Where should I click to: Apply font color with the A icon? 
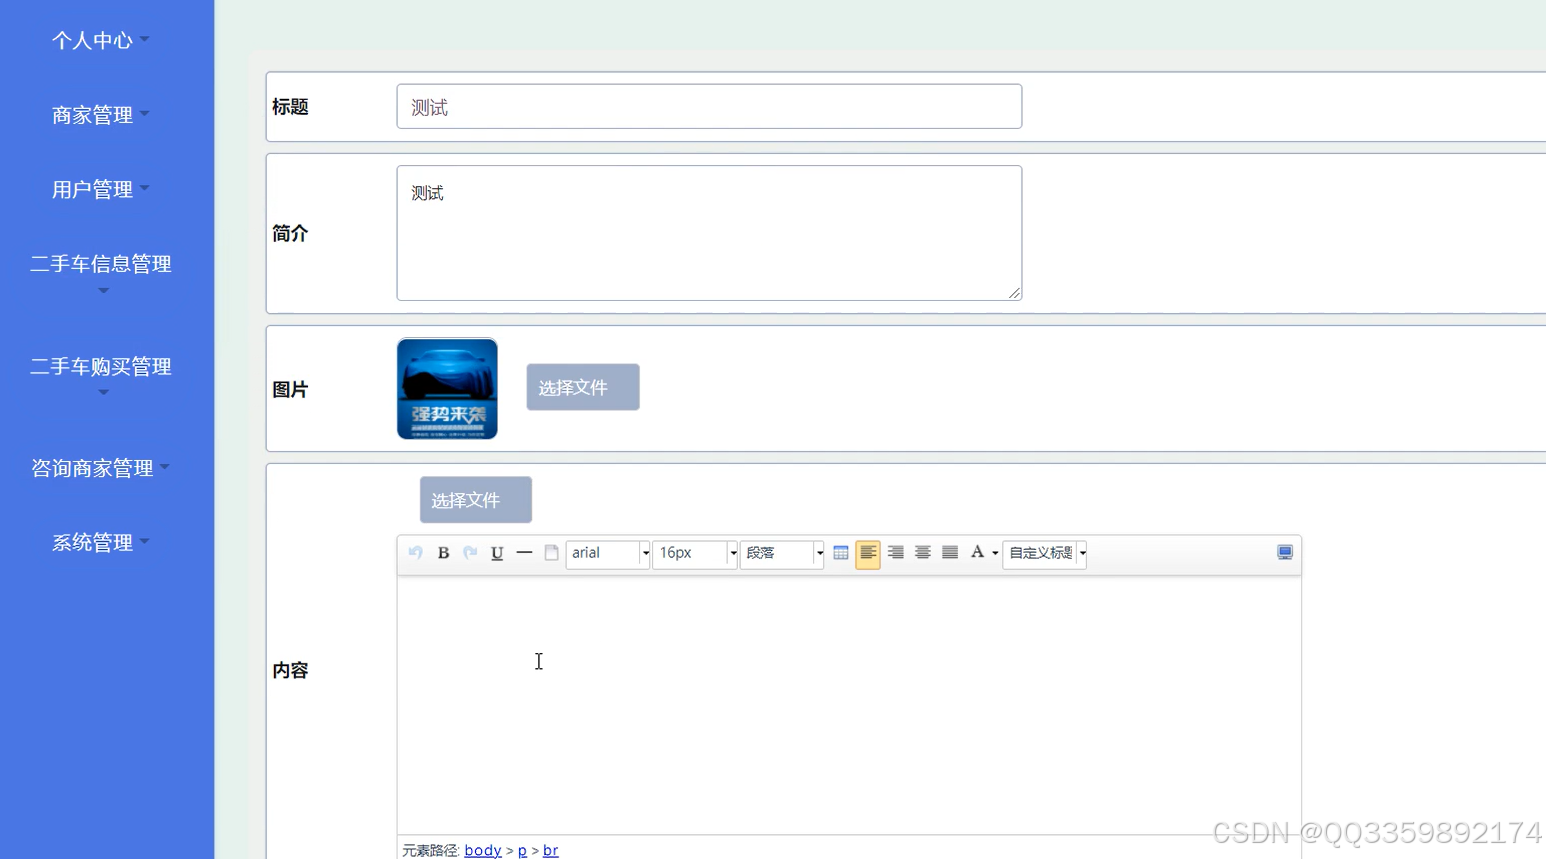[x=977, y=552]
